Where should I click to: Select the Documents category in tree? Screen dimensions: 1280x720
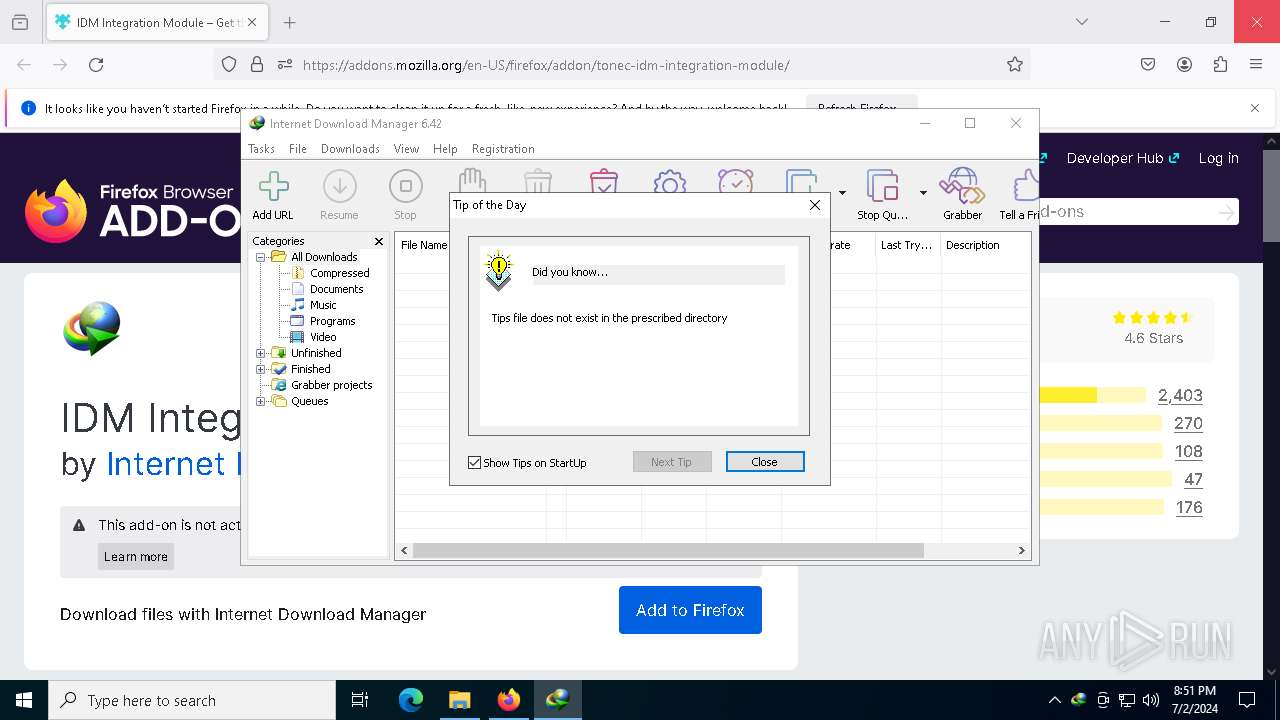coord(337,289)
